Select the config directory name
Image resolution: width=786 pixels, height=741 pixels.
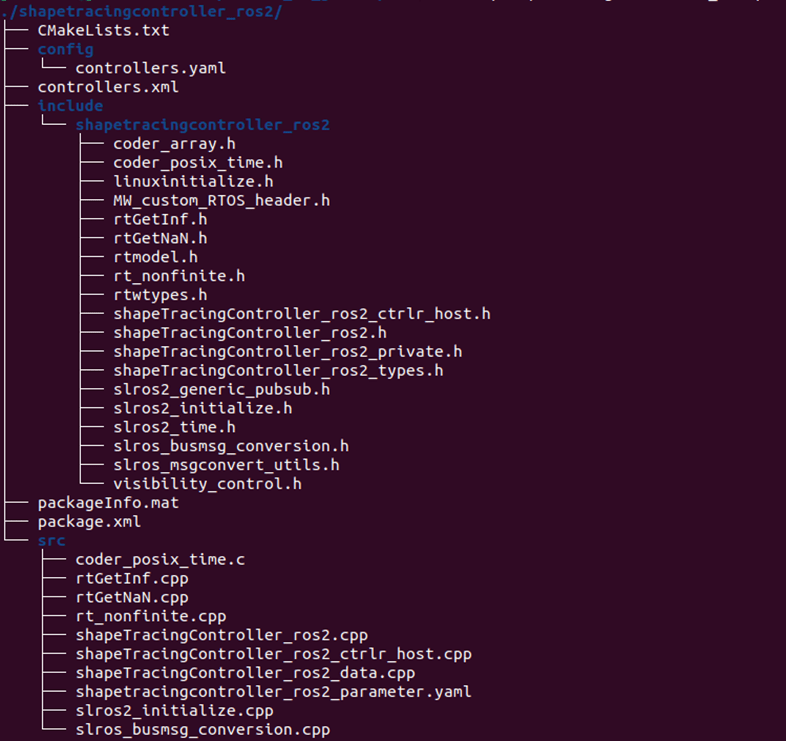65,49
